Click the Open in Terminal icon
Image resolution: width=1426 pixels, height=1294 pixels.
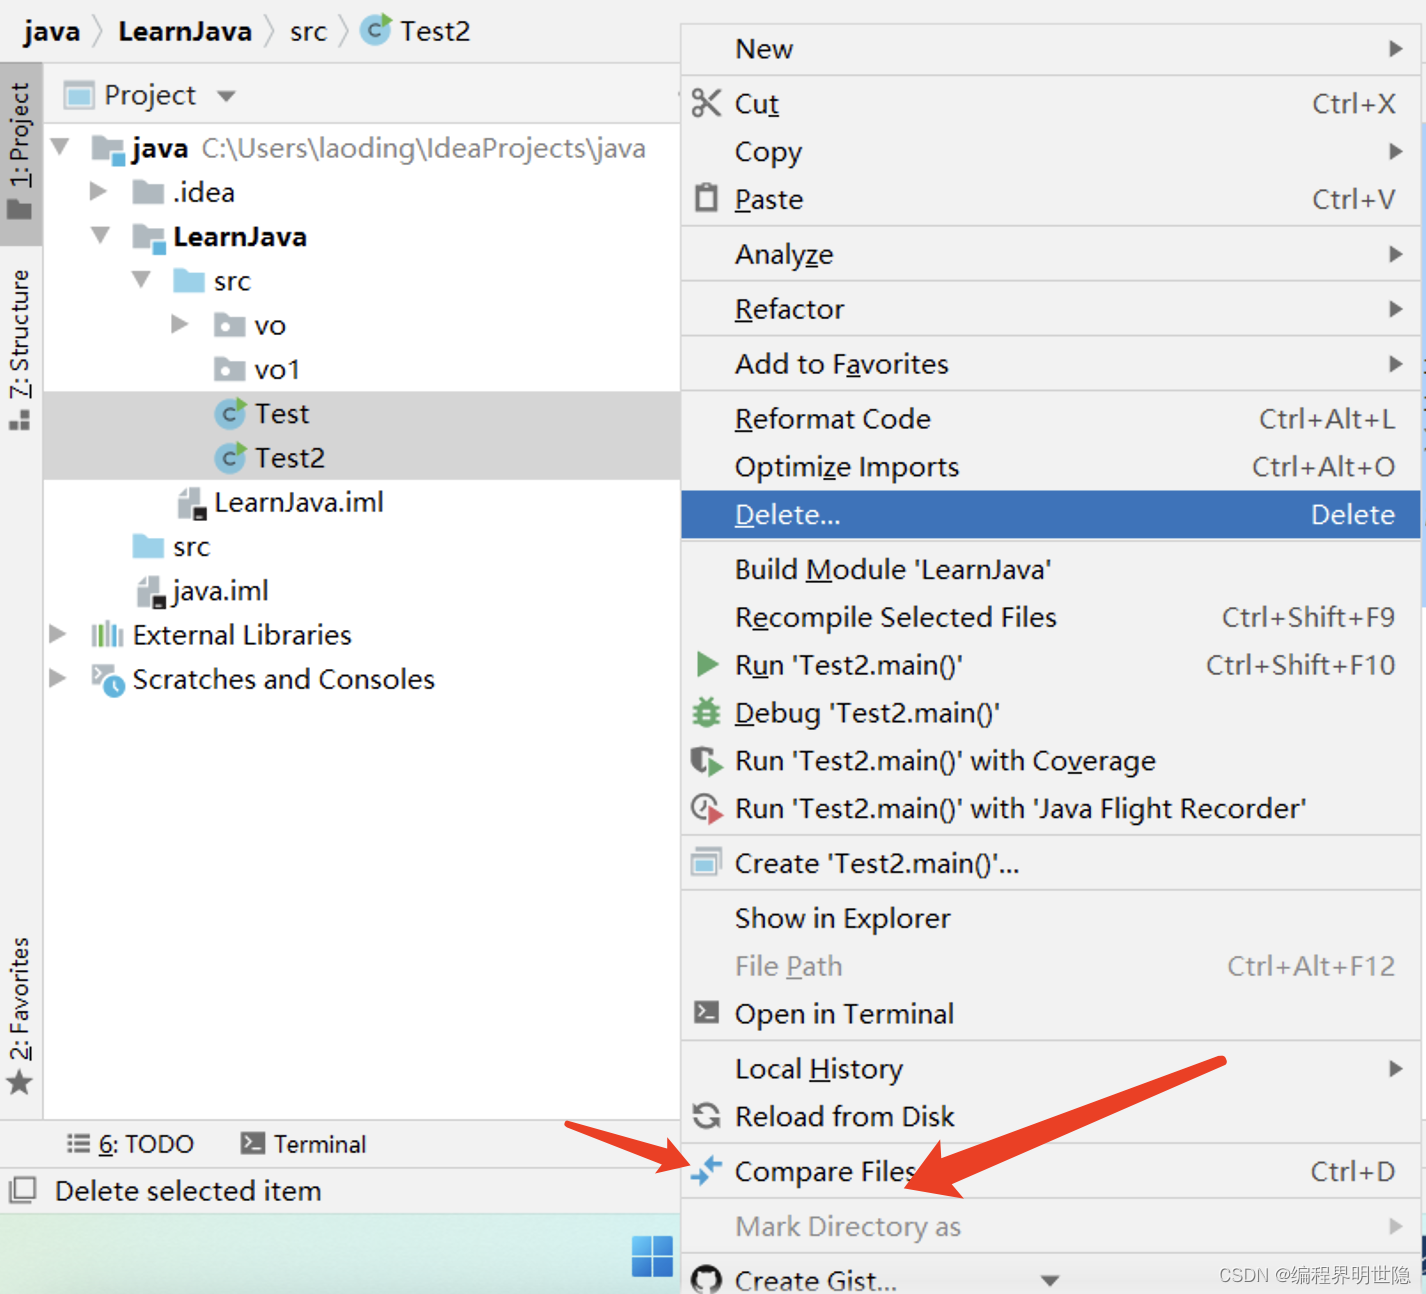706,1012
